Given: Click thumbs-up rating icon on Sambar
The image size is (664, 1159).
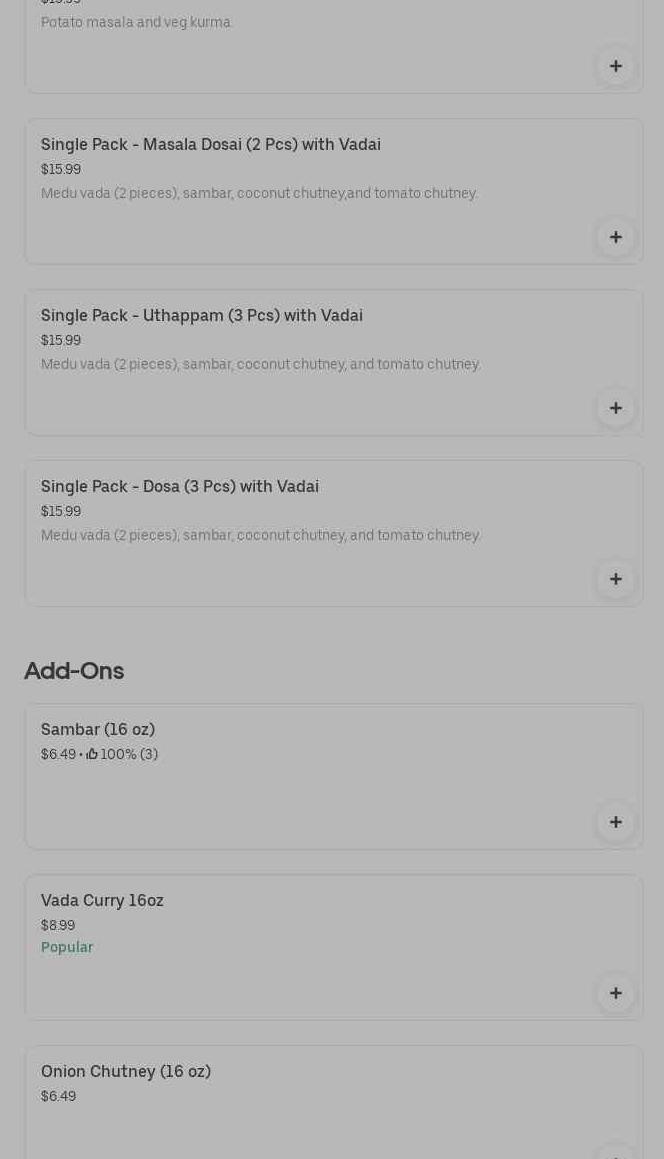Looking at the screenshot, I should (x=92, y=754).
